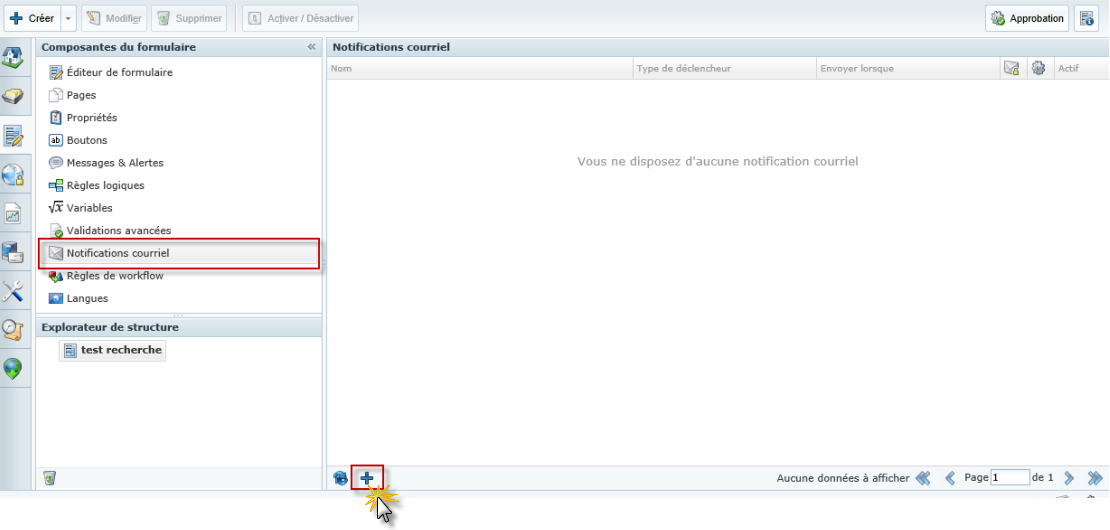Add a new email notification with plus icon
The height and width of the screenshot is (530, 1110).
click(367, 478)
